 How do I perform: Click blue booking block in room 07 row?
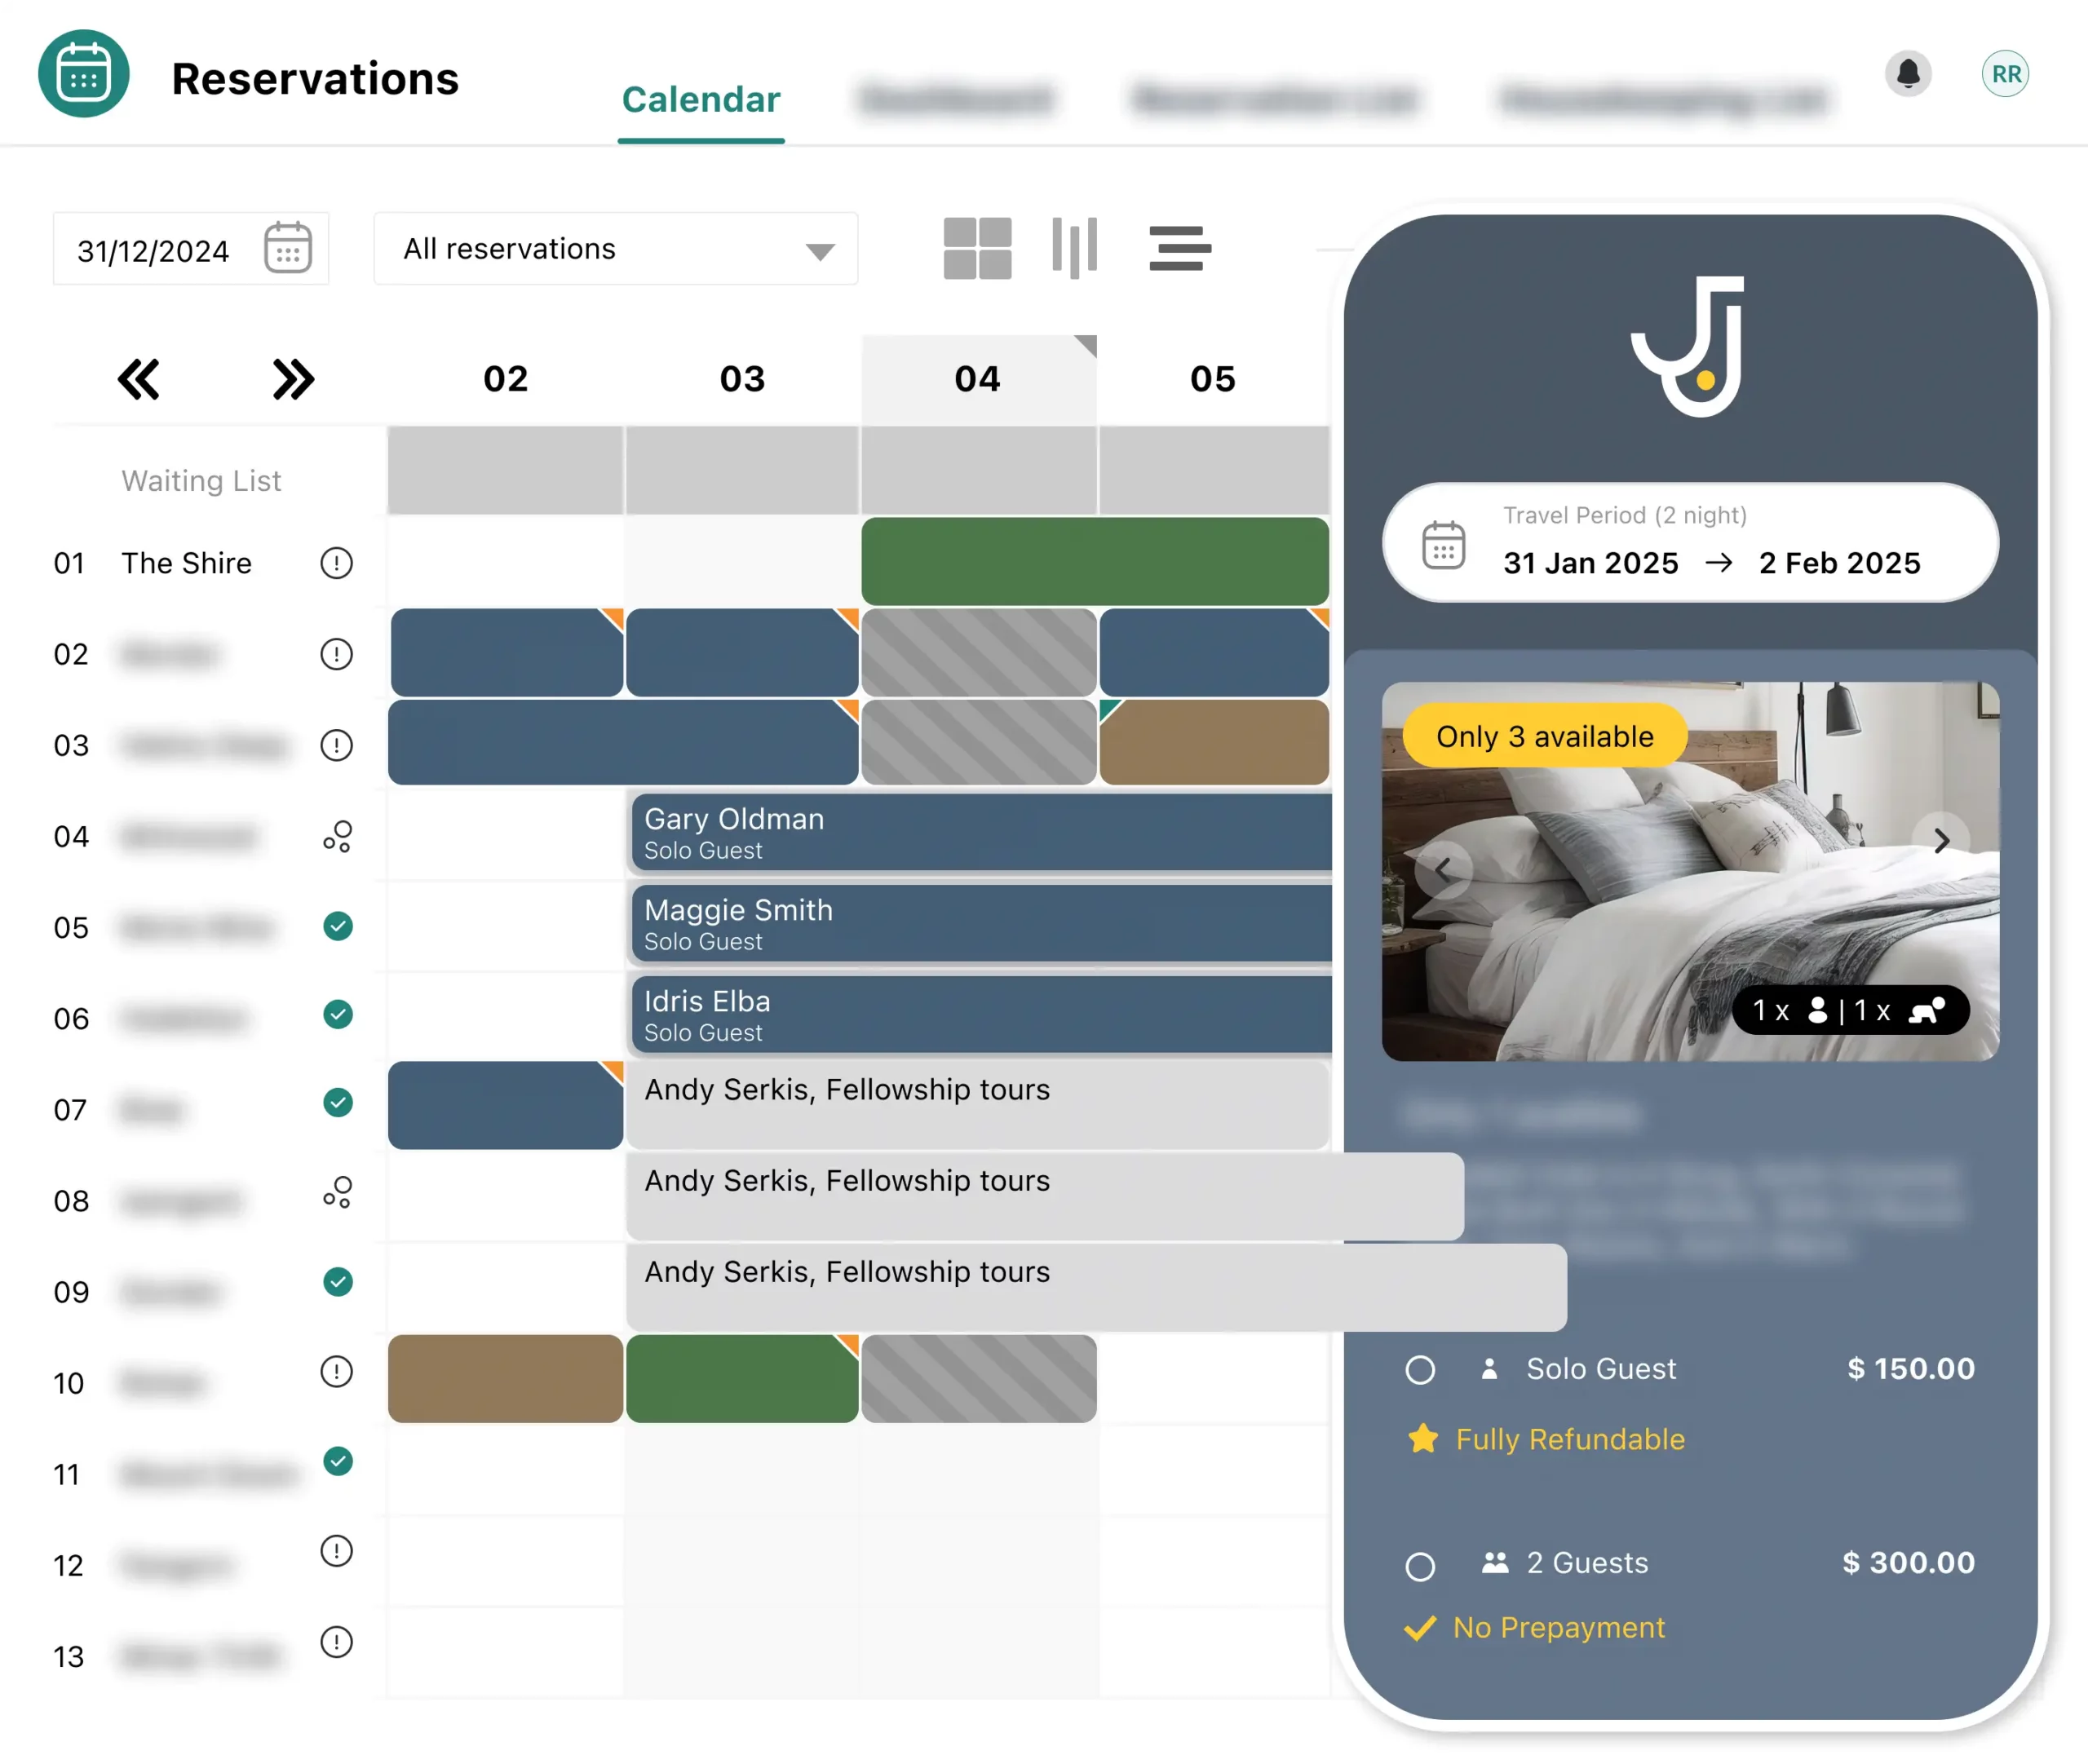tap(506, 1105)
